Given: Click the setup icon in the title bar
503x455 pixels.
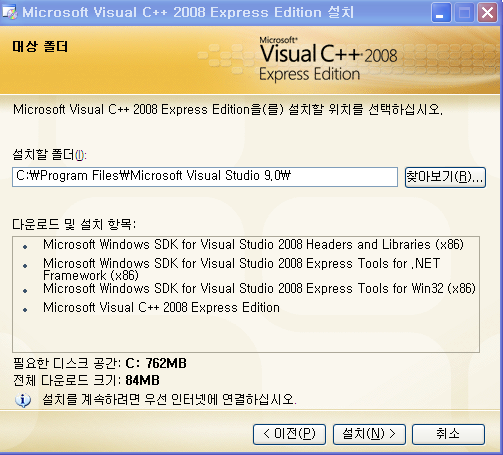Looking at the screenshot, I should pos(9,13).
